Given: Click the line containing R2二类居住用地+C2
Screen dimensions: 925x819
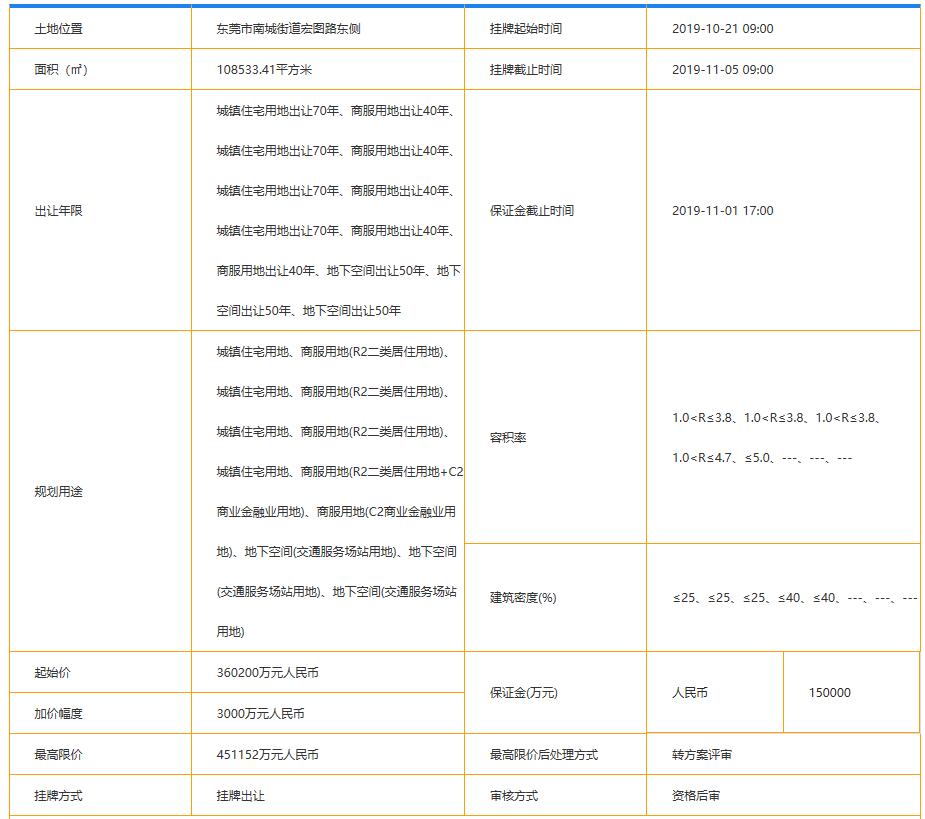Looking at the screenshot, I should coord(340,471).
